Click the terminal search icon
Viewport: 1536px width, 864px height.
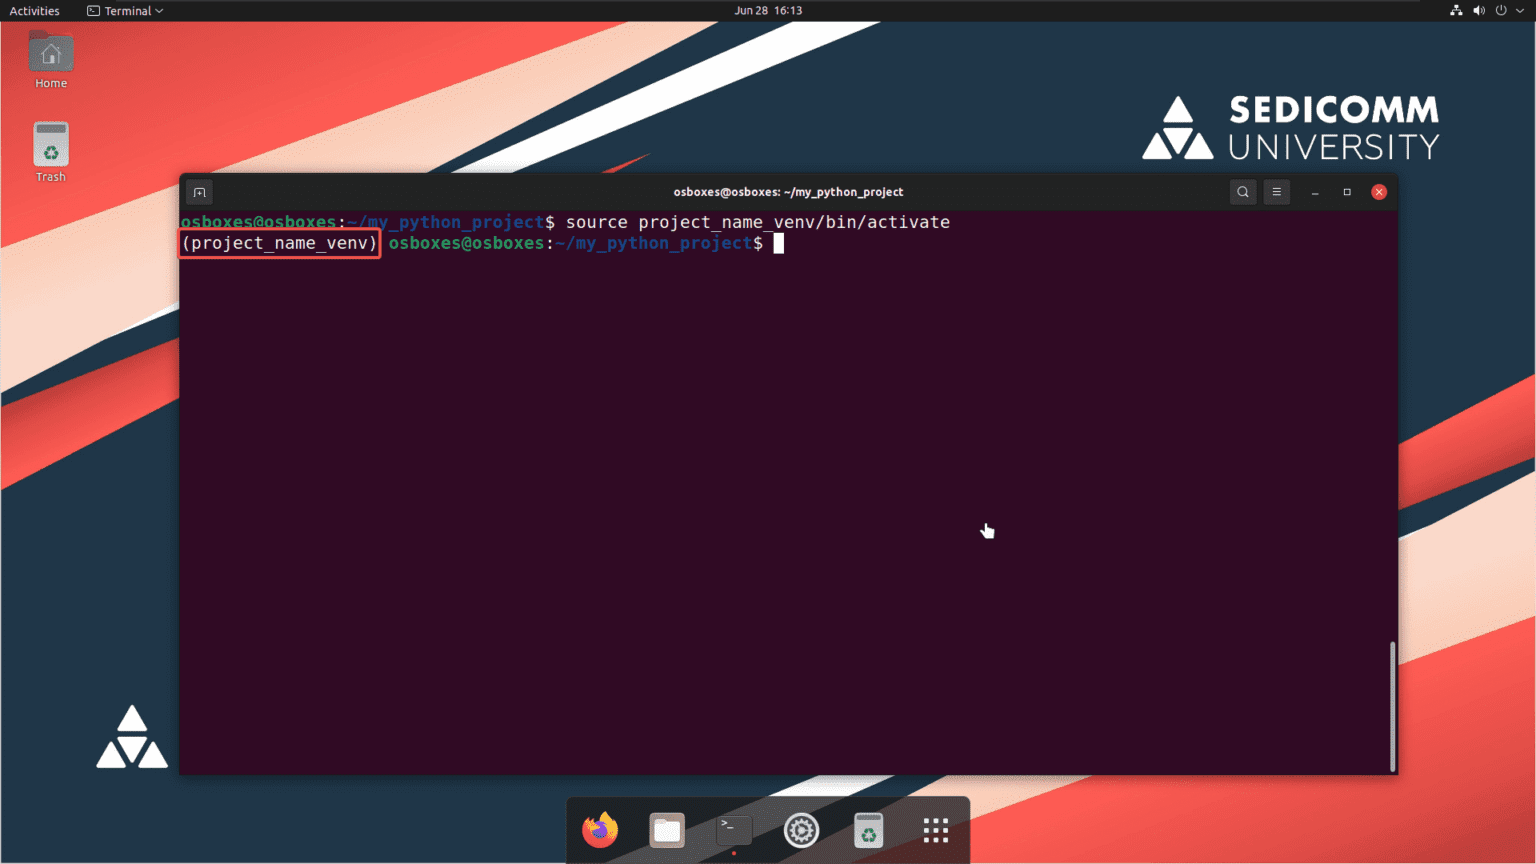point(1242,192)
